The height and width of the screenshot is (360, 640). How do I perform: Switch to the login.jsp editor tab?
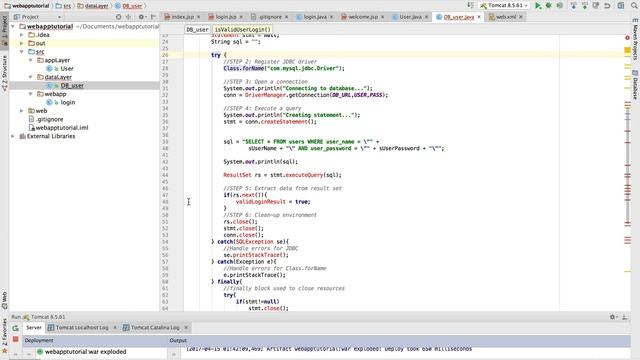(226, 17)
